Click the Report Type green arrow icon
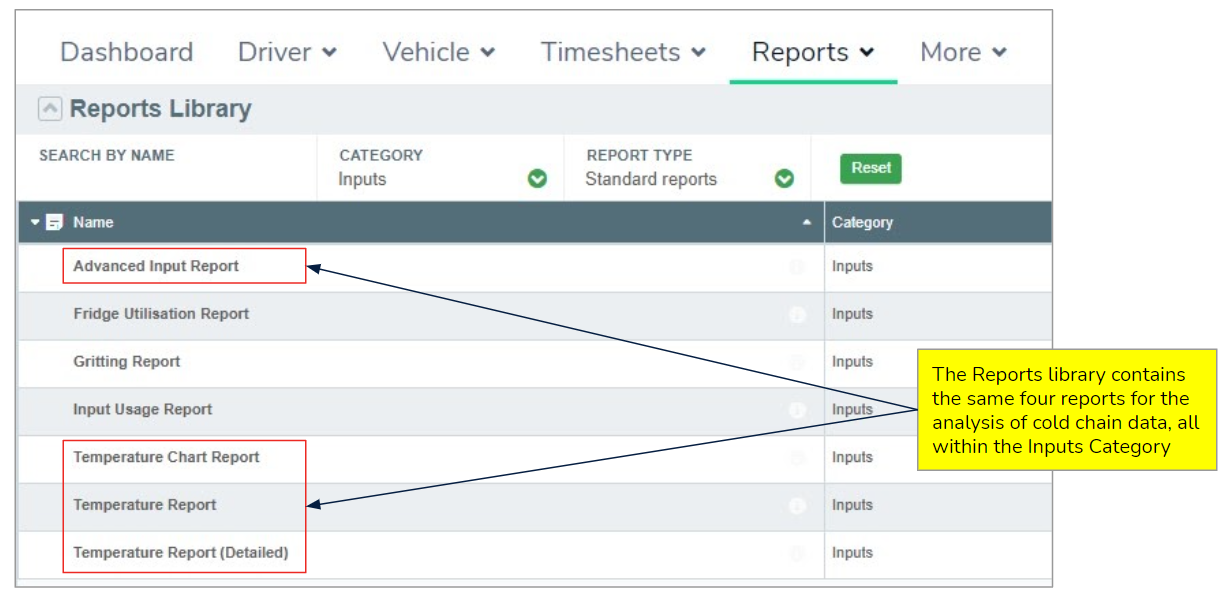Screen dimensions: 1227x595 [784, 179]
